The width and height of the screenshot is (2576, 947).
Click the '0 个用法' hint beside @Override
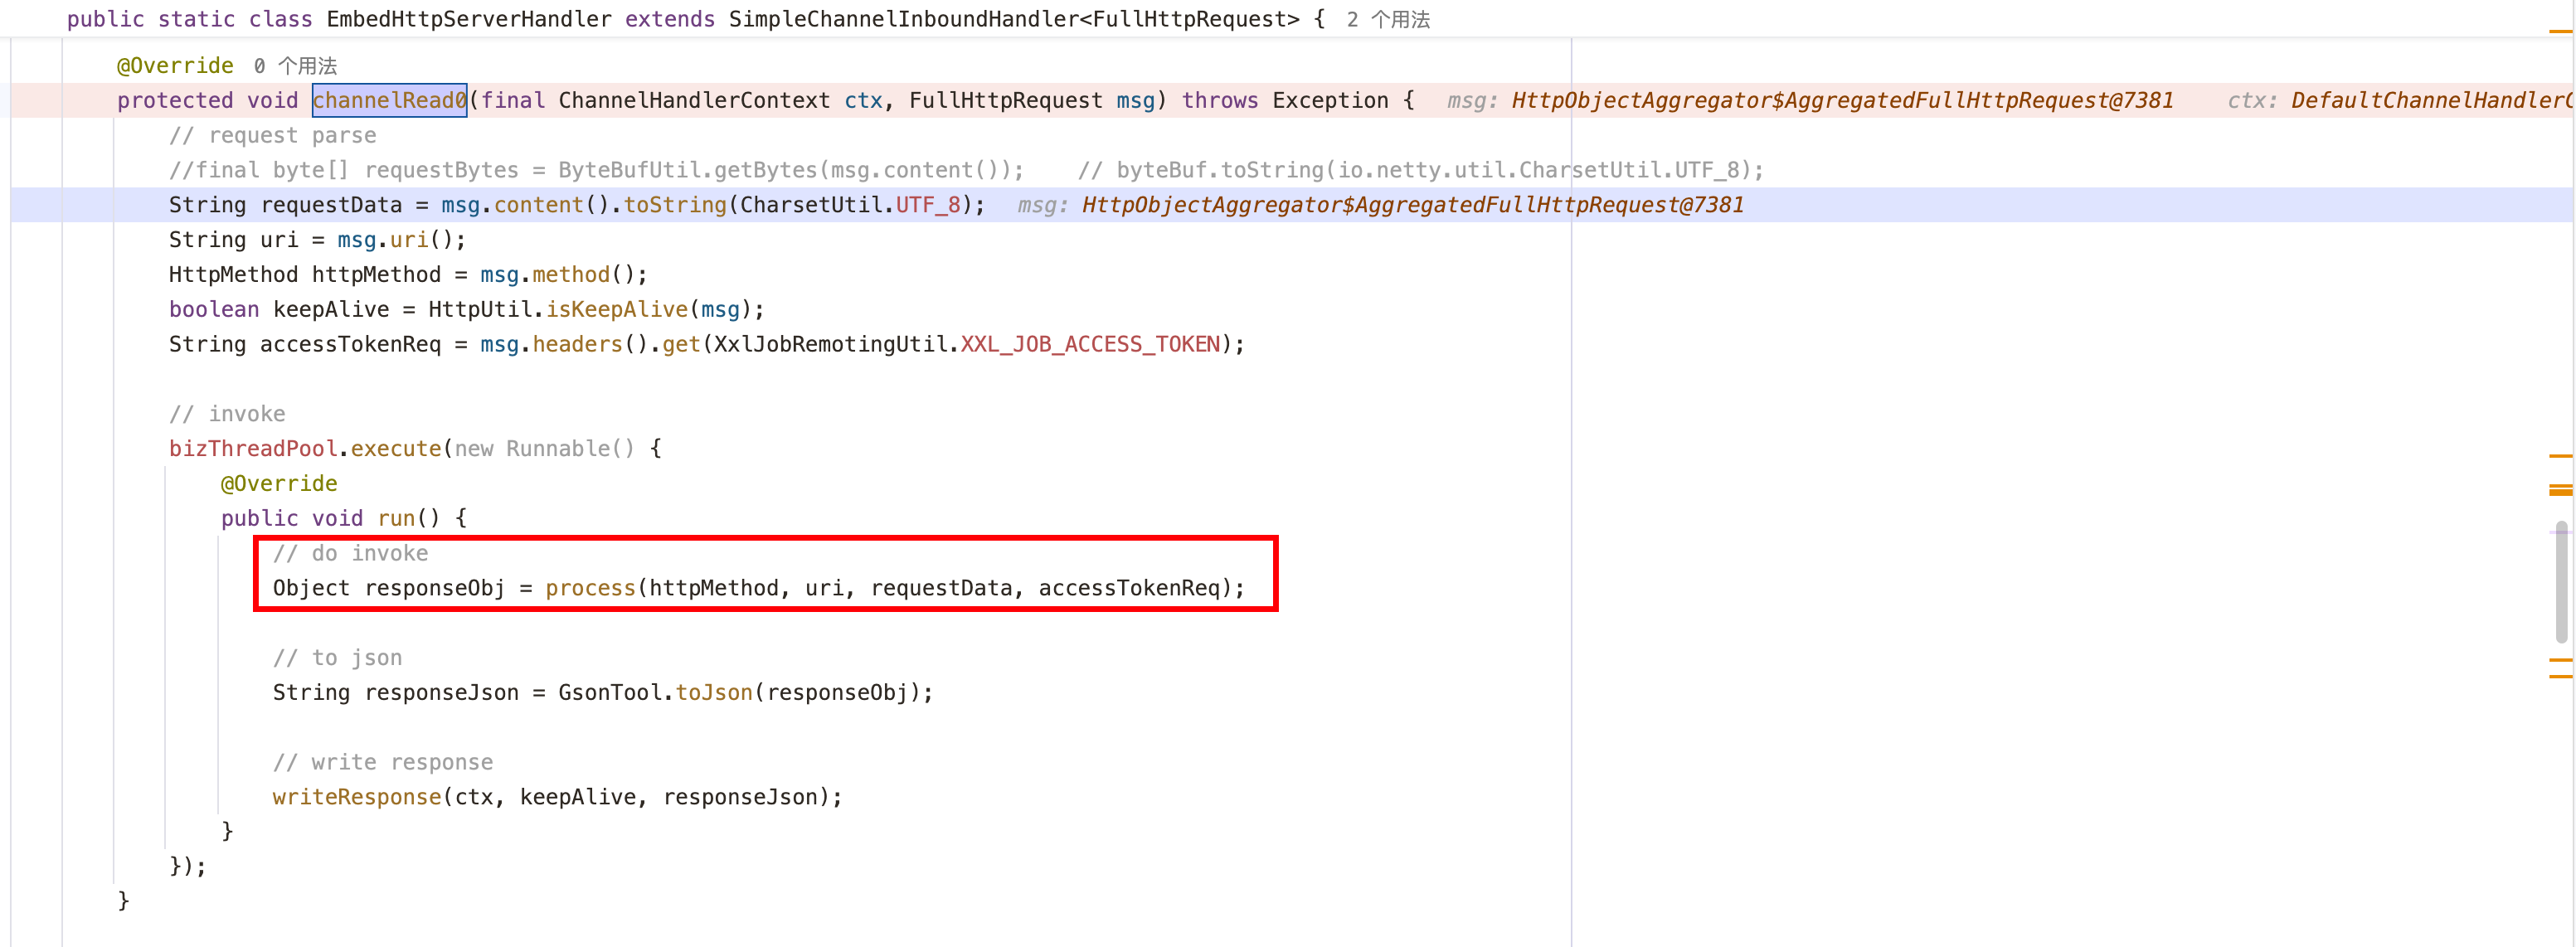tap(295, 66)
